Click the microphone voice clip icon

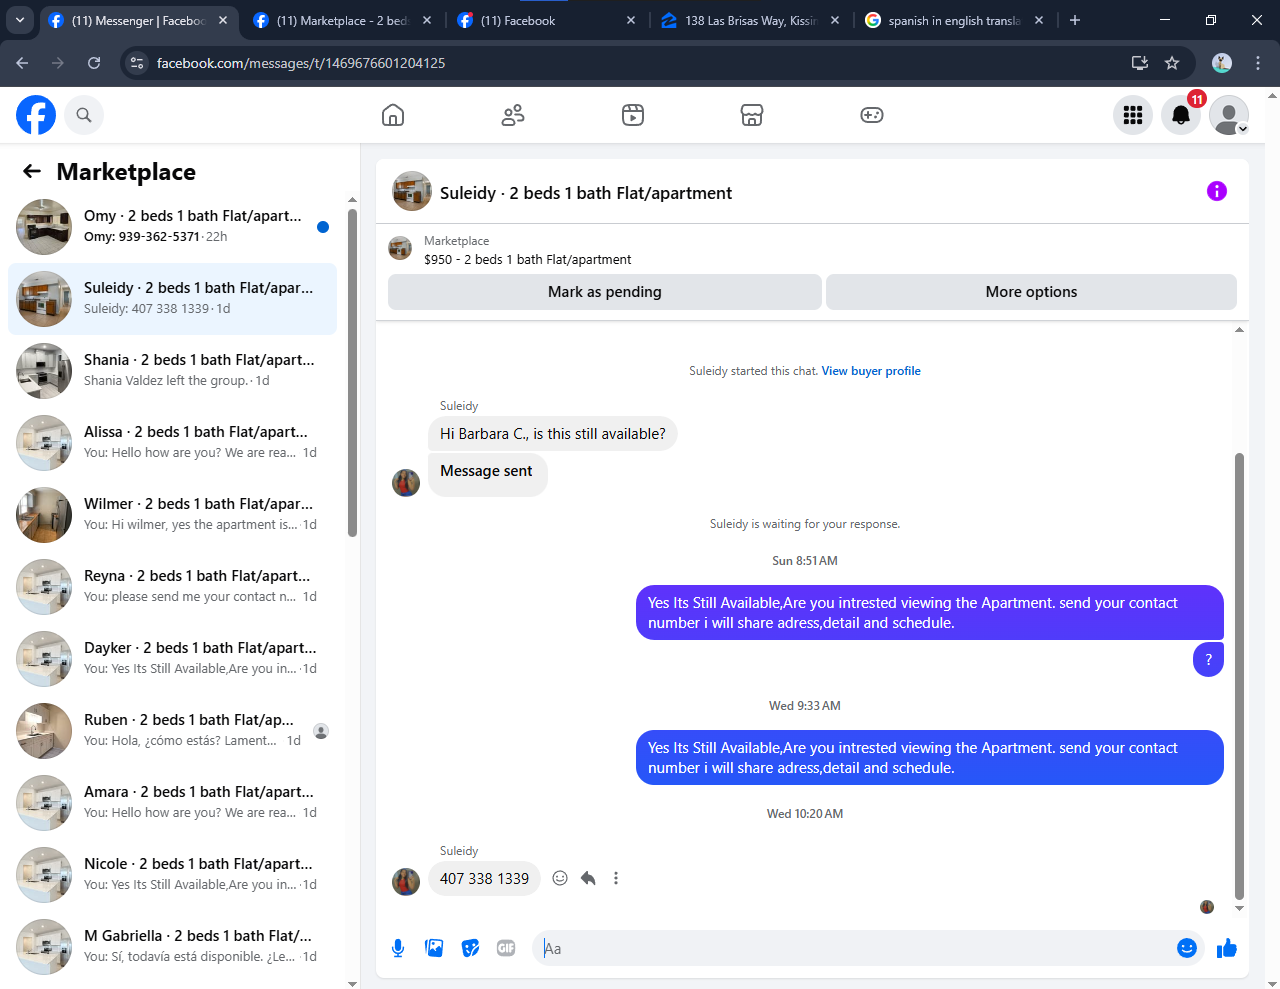click(398, 948)
